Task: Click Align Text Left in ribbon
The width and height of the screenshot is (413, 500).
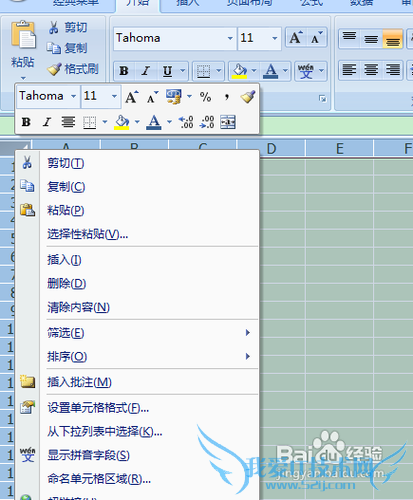Action: 349,70
